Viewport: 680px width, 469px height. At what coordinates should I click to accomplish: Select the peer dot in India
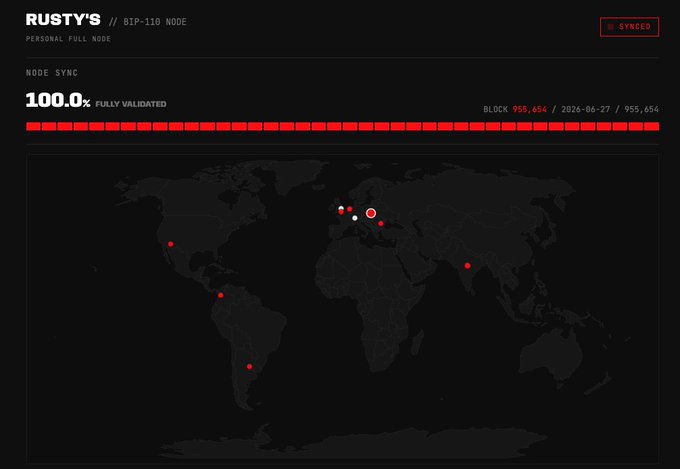(x=468, y=266)
